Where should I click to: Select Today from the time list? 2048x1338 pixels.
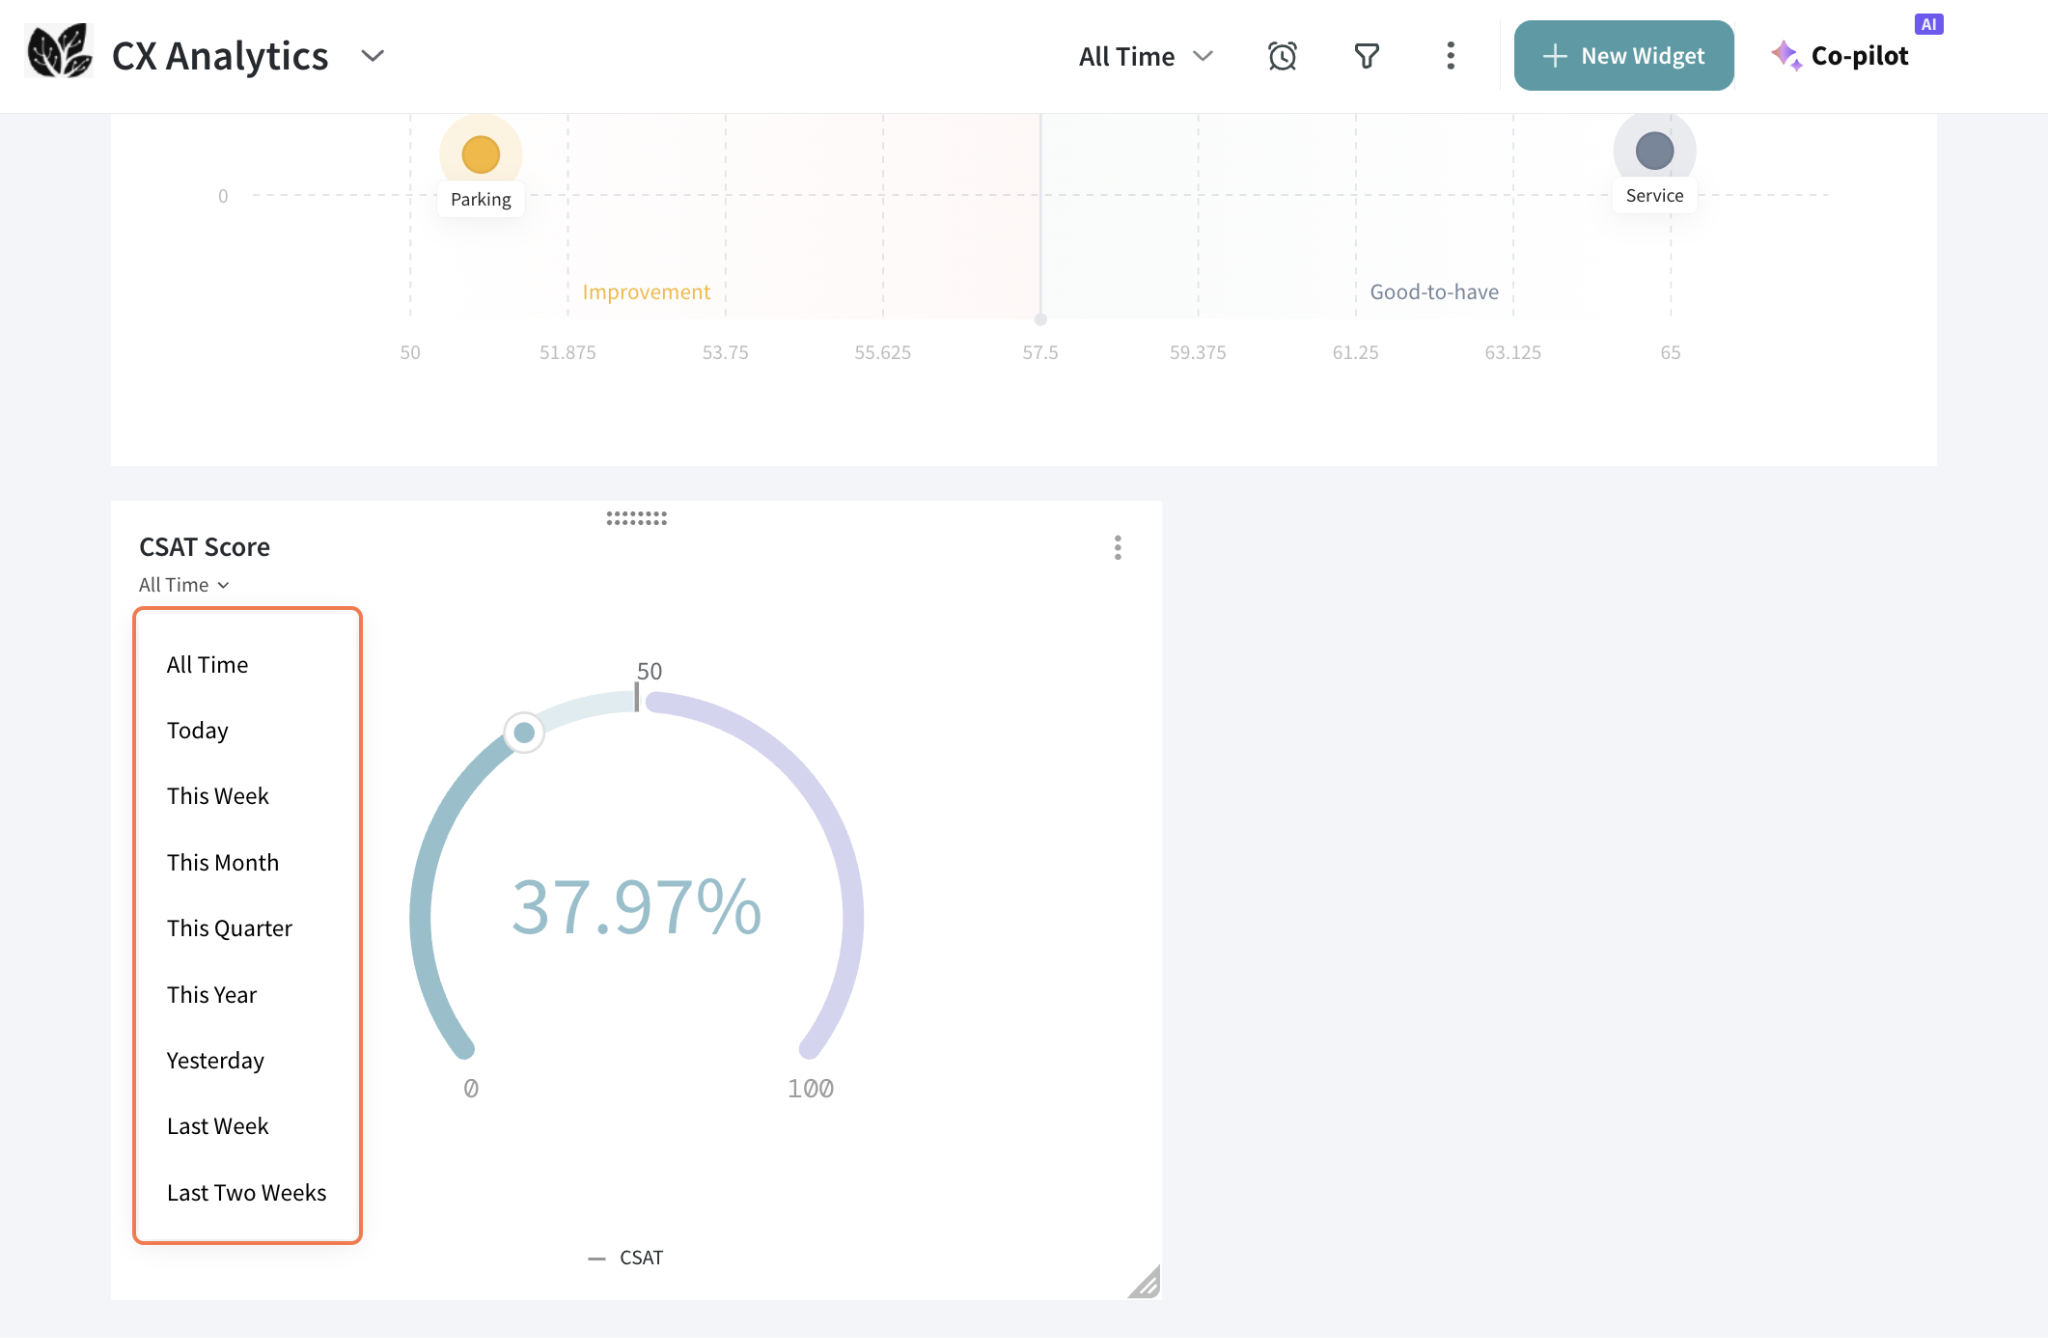coord(198,731)
